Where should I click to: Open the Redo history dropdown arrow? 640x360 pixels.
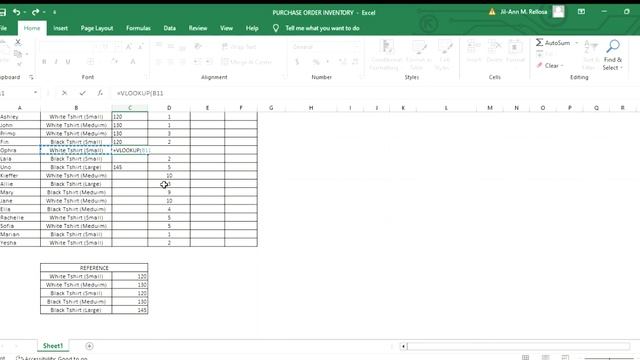pyautogui.click(x=44, y=12)
